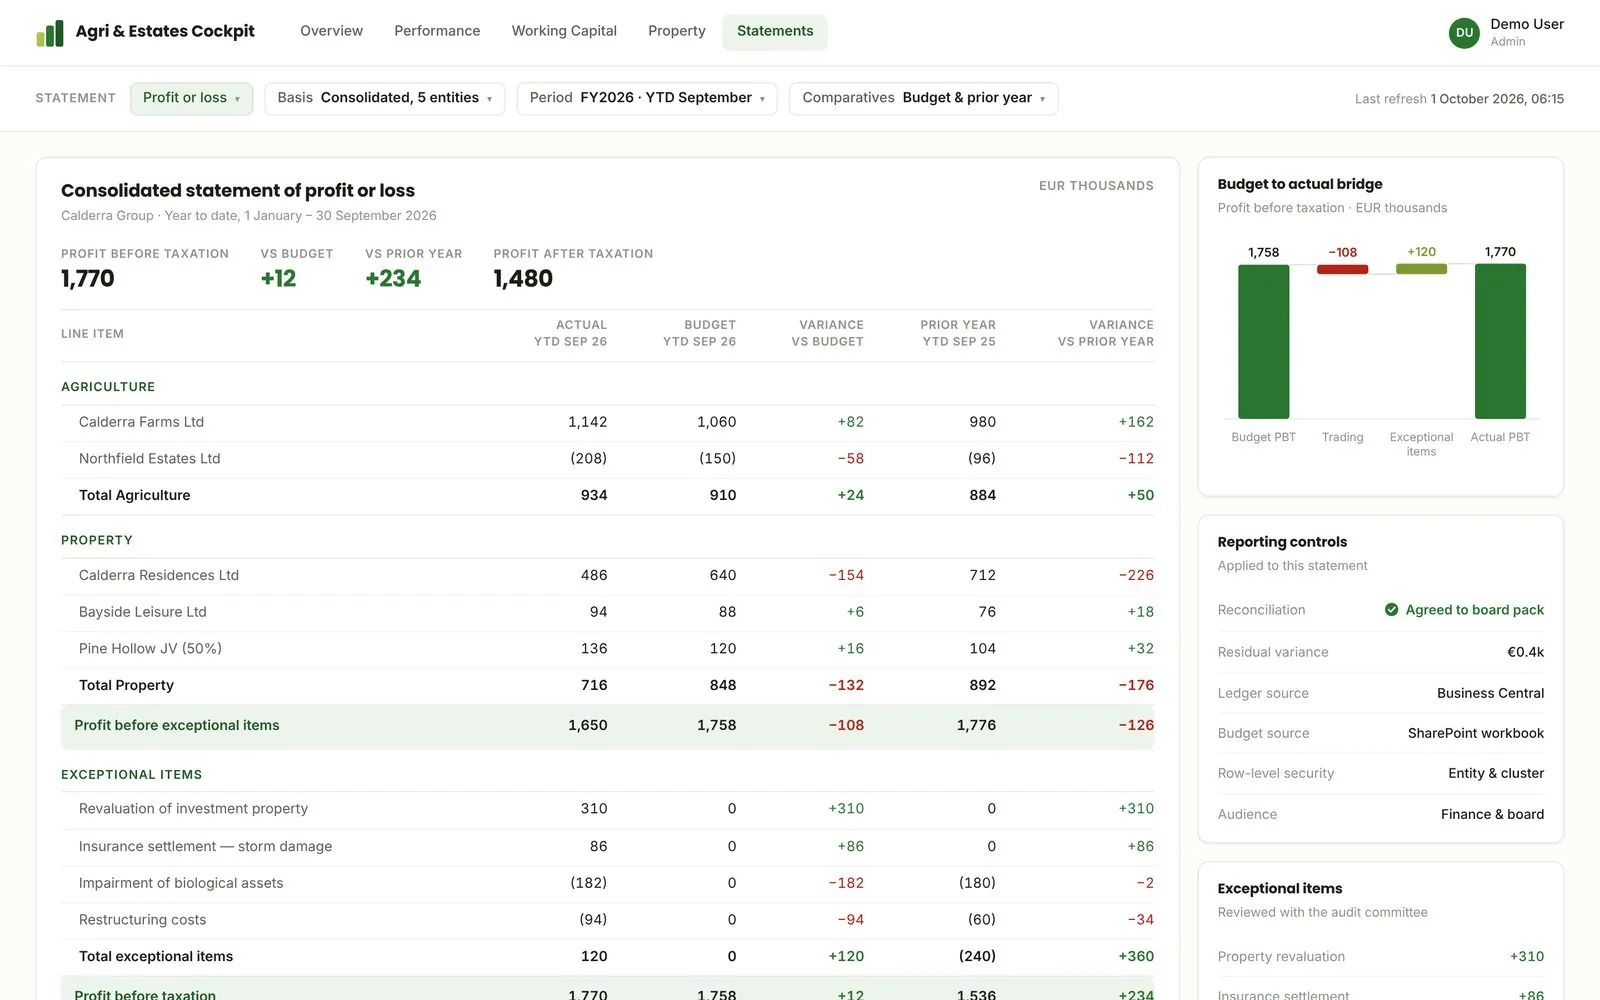Click the Exceptional items bar in the bridge chart
The width and height of the screenshot is (1600, 1000).
click(x=1421, y=269)
